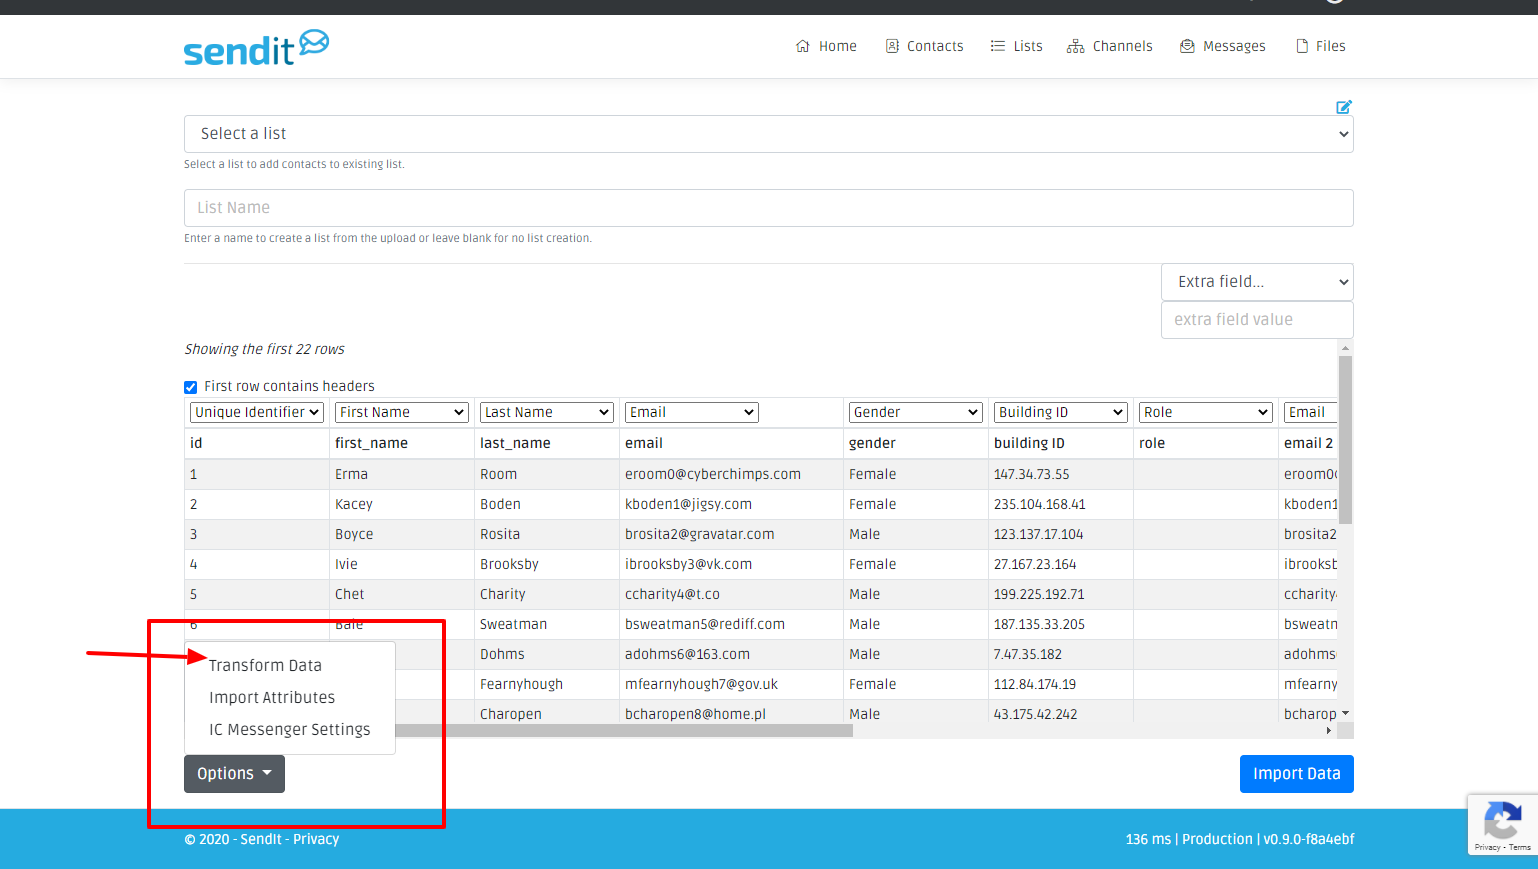Click the Home house icon
This screenshot has width=1538, height=869.
[x=802, y=46]
